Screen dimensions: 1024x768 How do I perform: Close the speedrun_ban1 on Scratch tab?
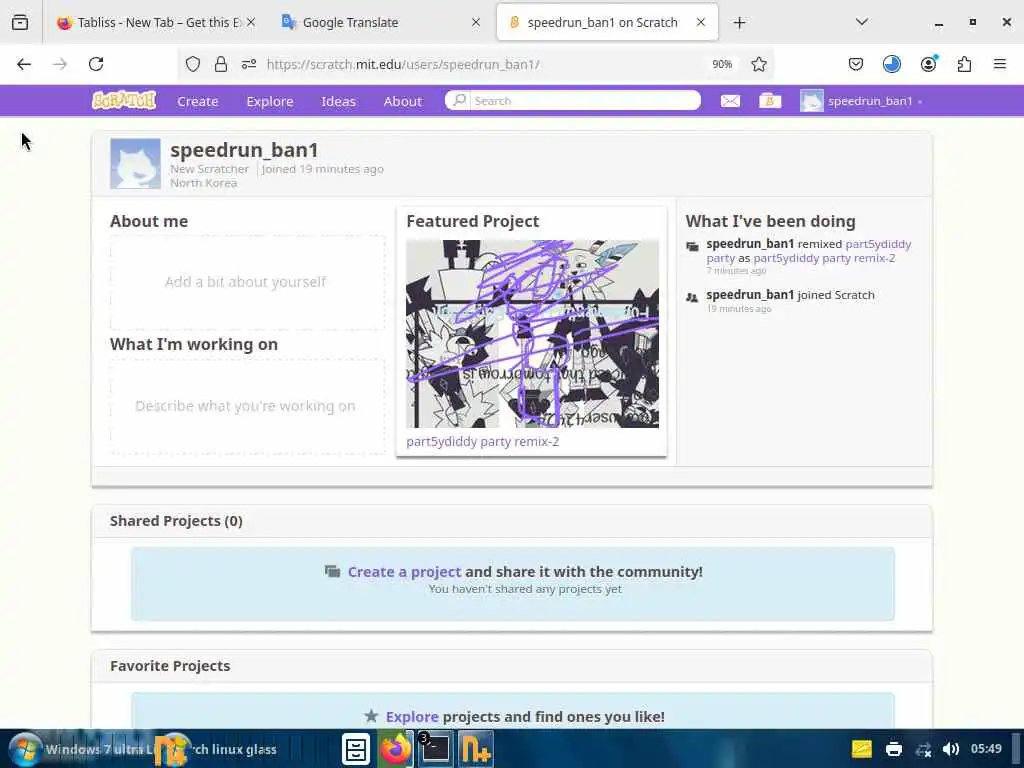click(x=701, y=22)
